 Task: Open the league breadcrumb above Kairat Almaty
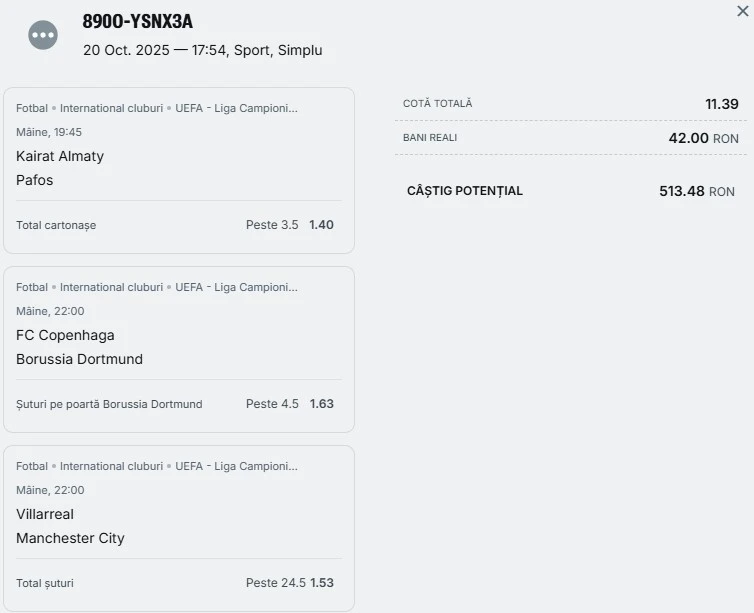(157, 108)
